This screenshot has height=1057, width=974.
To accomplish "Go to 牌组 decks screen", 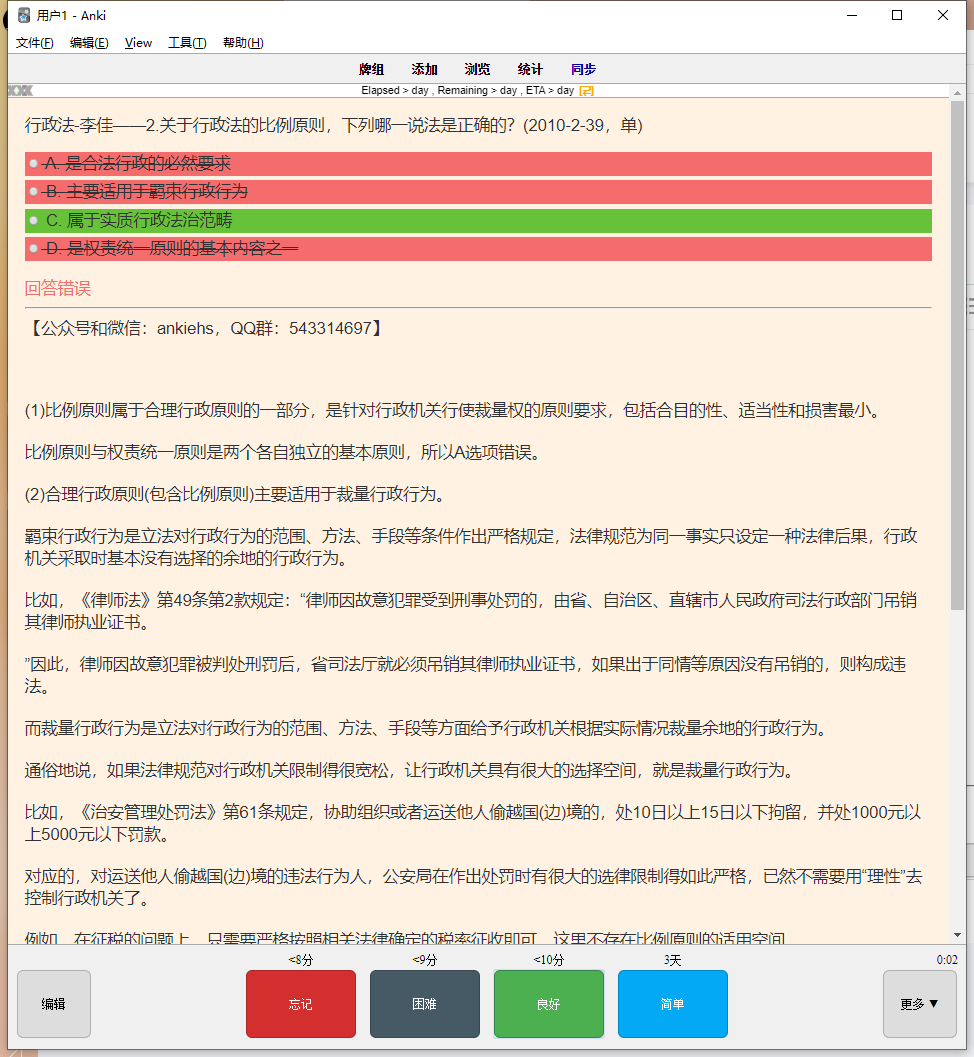I will pyautogui.click(x=371, y=69).
